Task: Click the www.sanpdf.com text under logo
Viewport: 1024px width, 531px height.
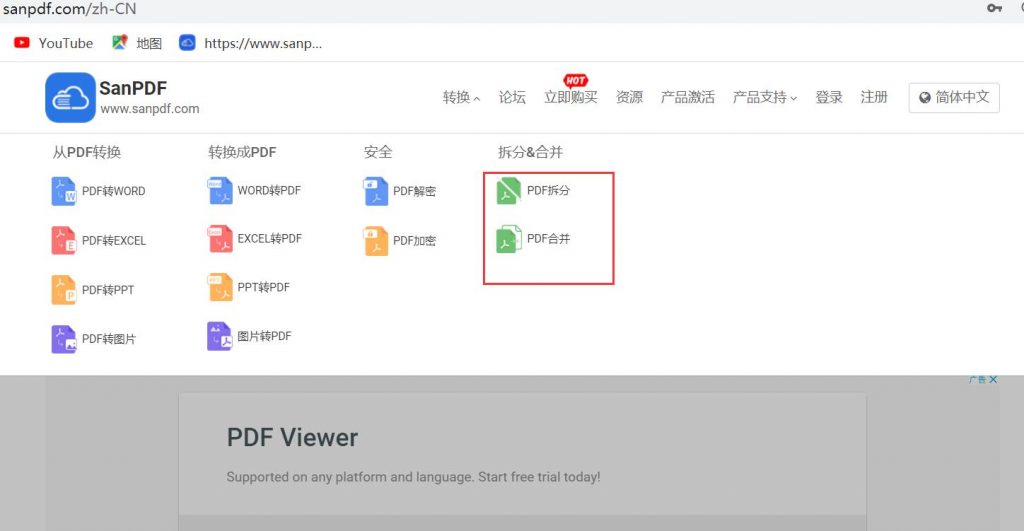Action: [x=150, y=109]
